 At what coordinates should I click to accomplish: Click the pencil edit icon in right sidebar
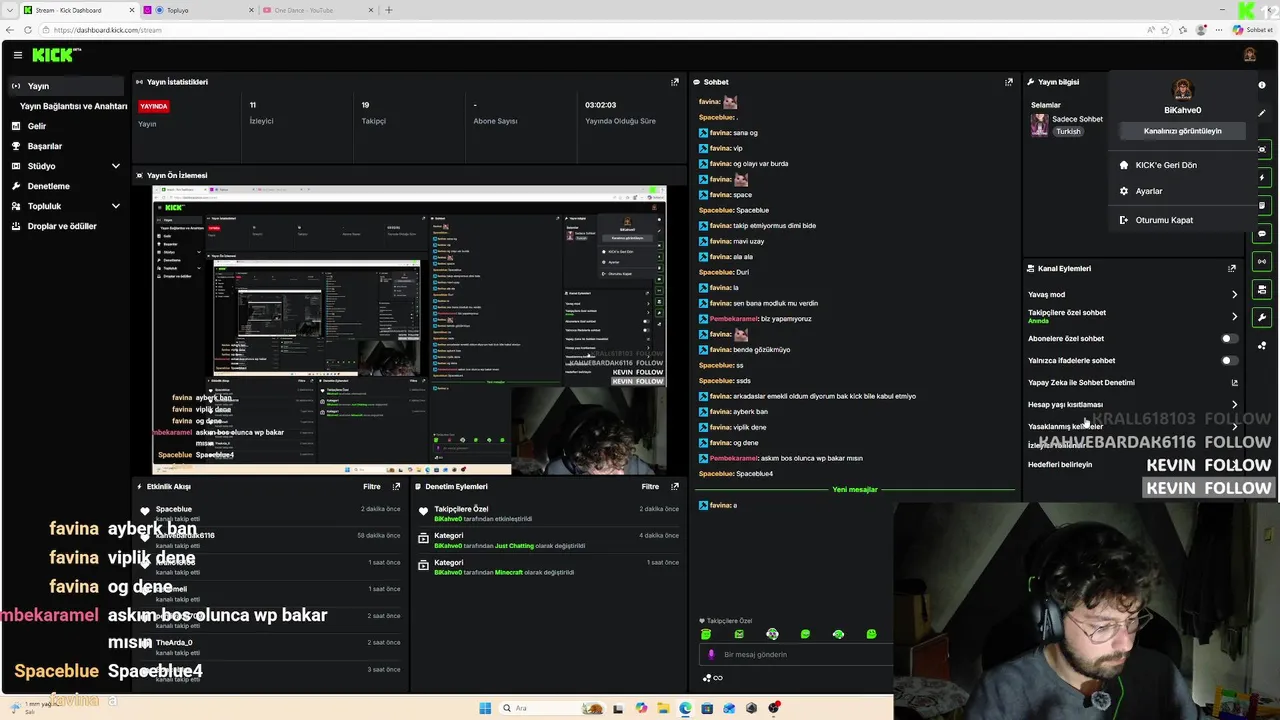click(x=1262, y=113)
